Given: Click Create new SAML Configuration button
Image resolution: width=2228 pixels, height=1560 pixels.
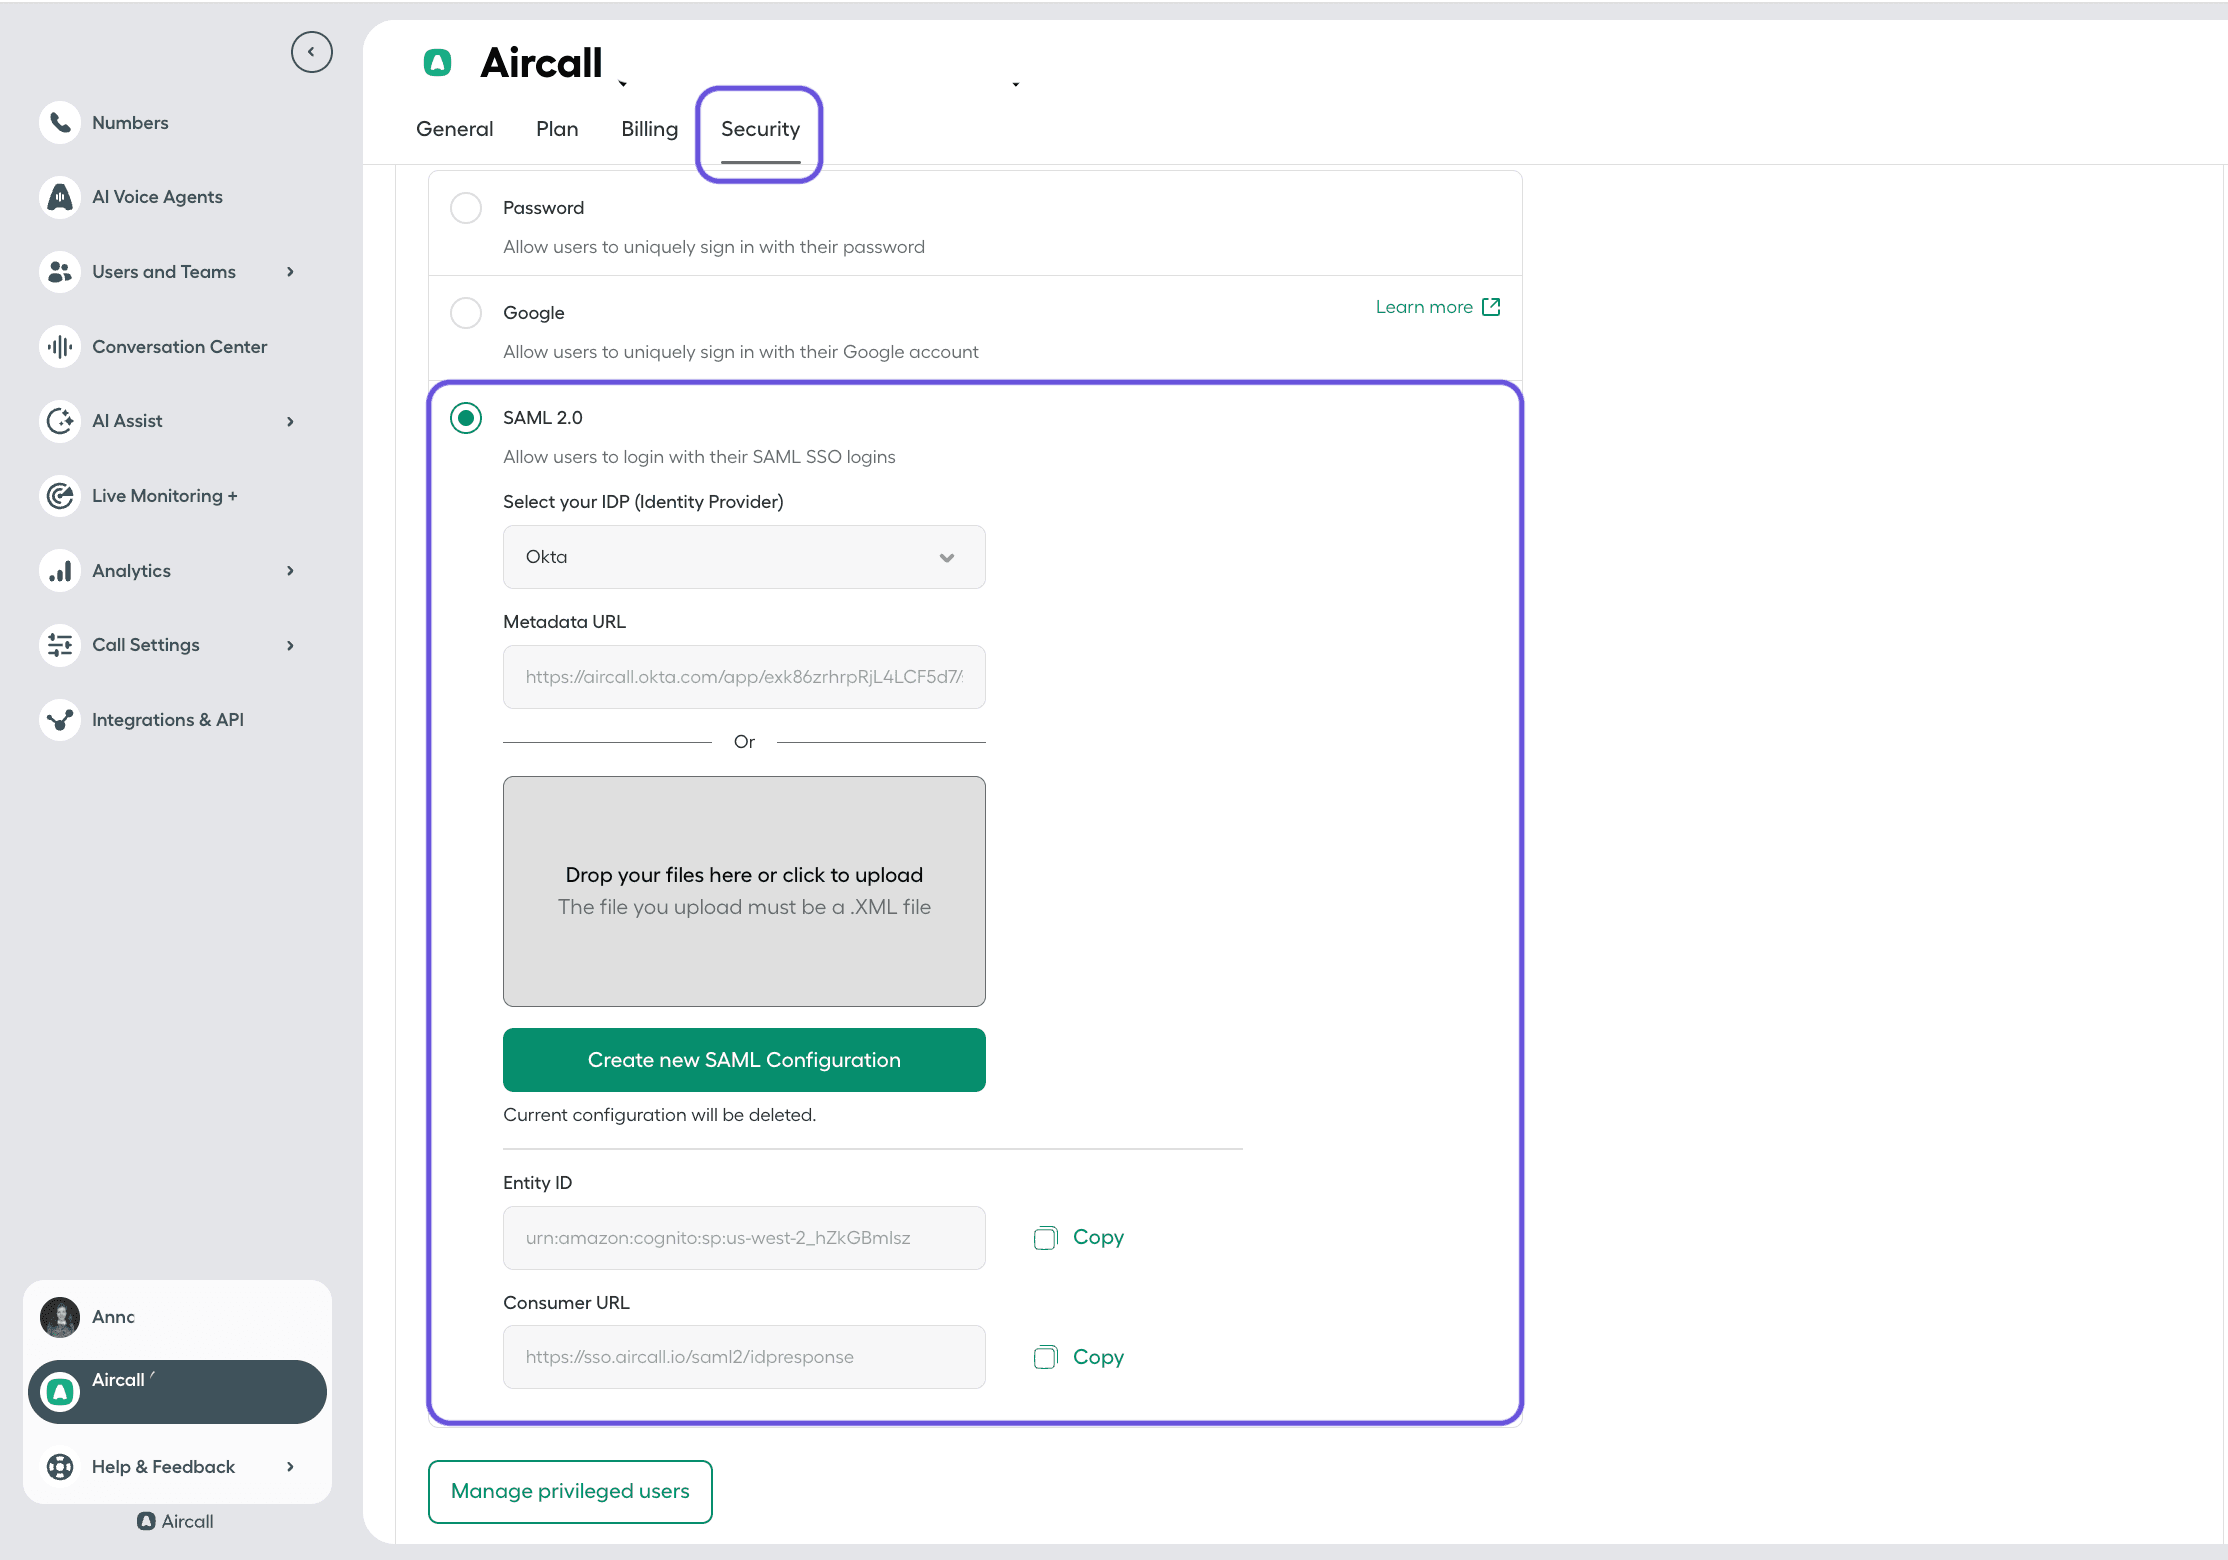Looking at the screenshot, I should point(744,1060).
